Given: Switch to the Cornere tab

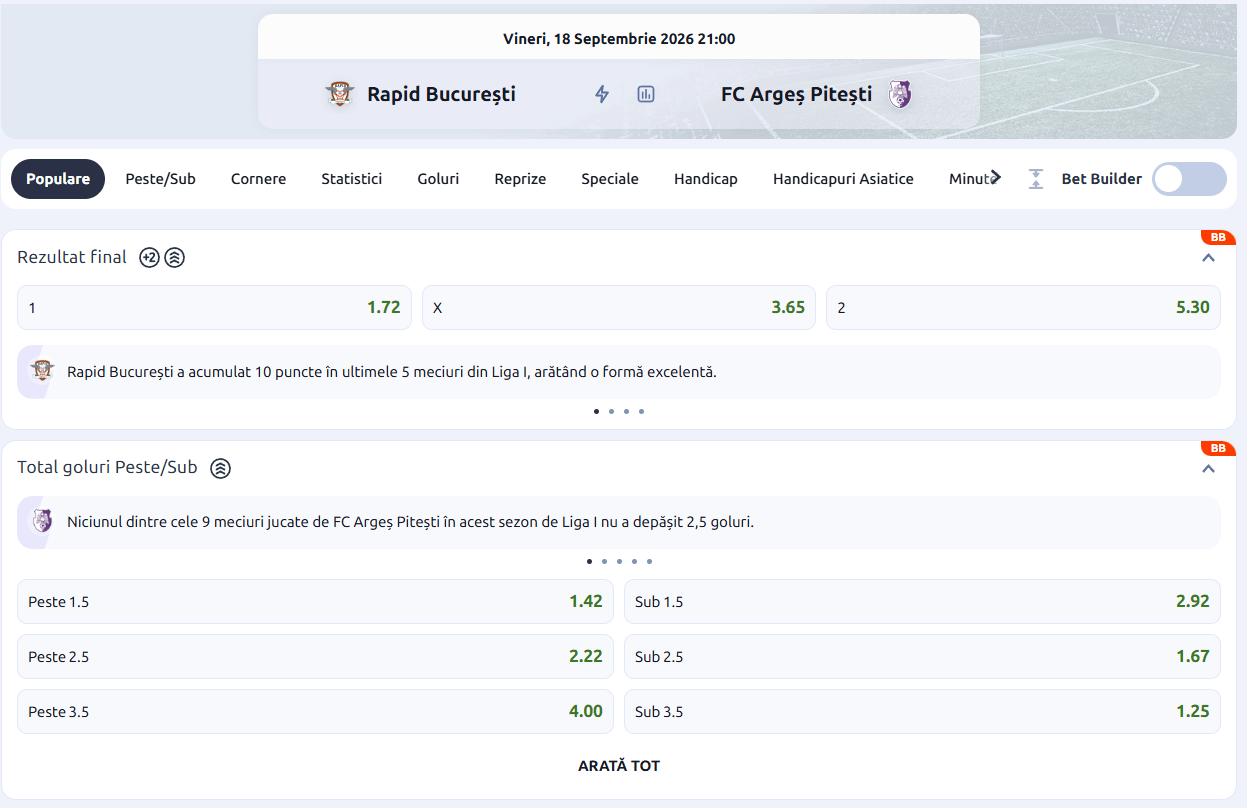Looking at the screenshot, I should tap(258, 179).
